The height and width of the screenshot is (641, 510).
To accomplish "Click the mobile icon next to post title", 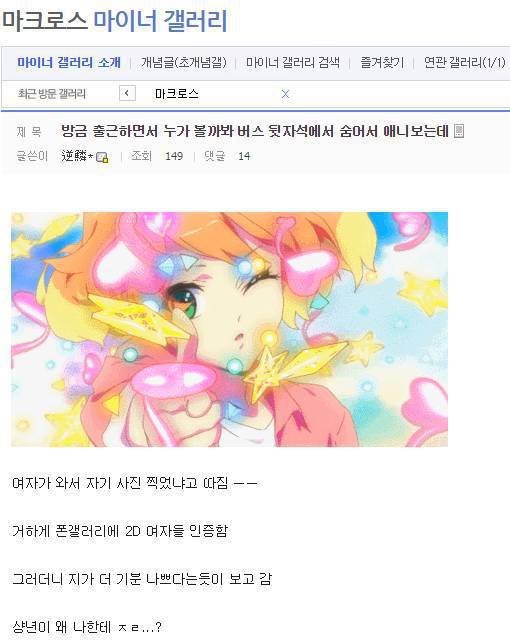I will click(459, 131).
